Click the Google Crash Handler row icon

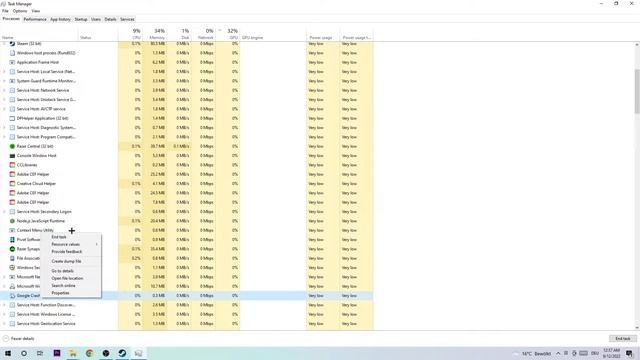pyautogui.click(x=12, y=296)
